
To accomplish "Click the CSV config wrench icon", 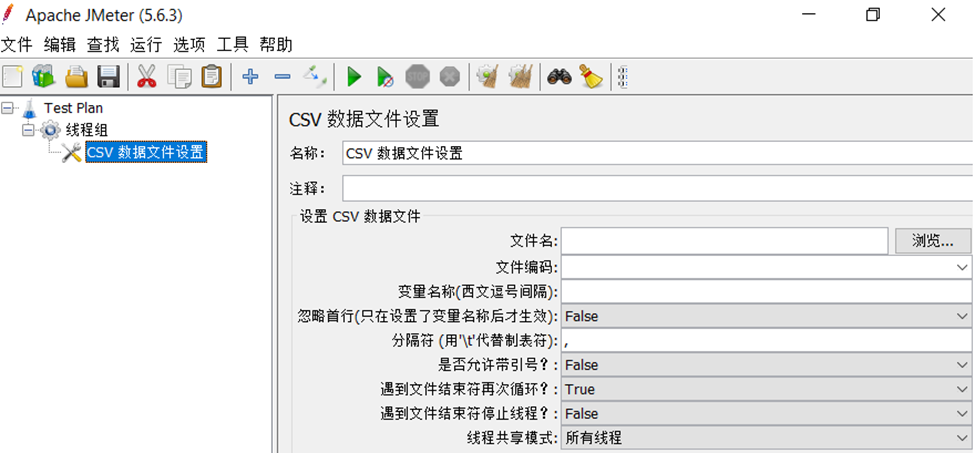I will (x=72, y=152).
